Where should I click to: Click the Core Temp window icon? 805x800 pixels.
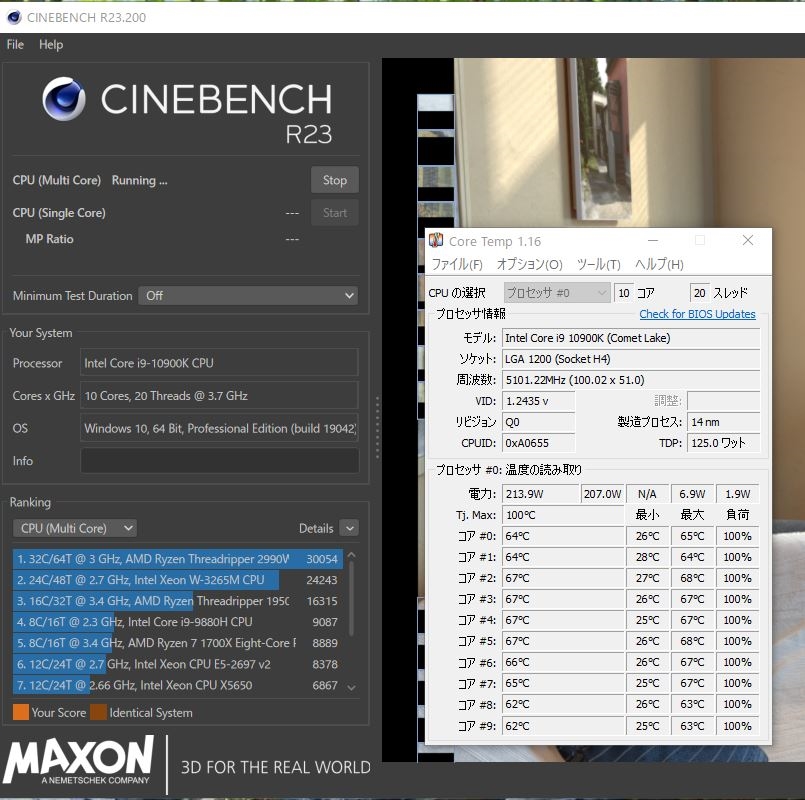(x=436, y=240)
